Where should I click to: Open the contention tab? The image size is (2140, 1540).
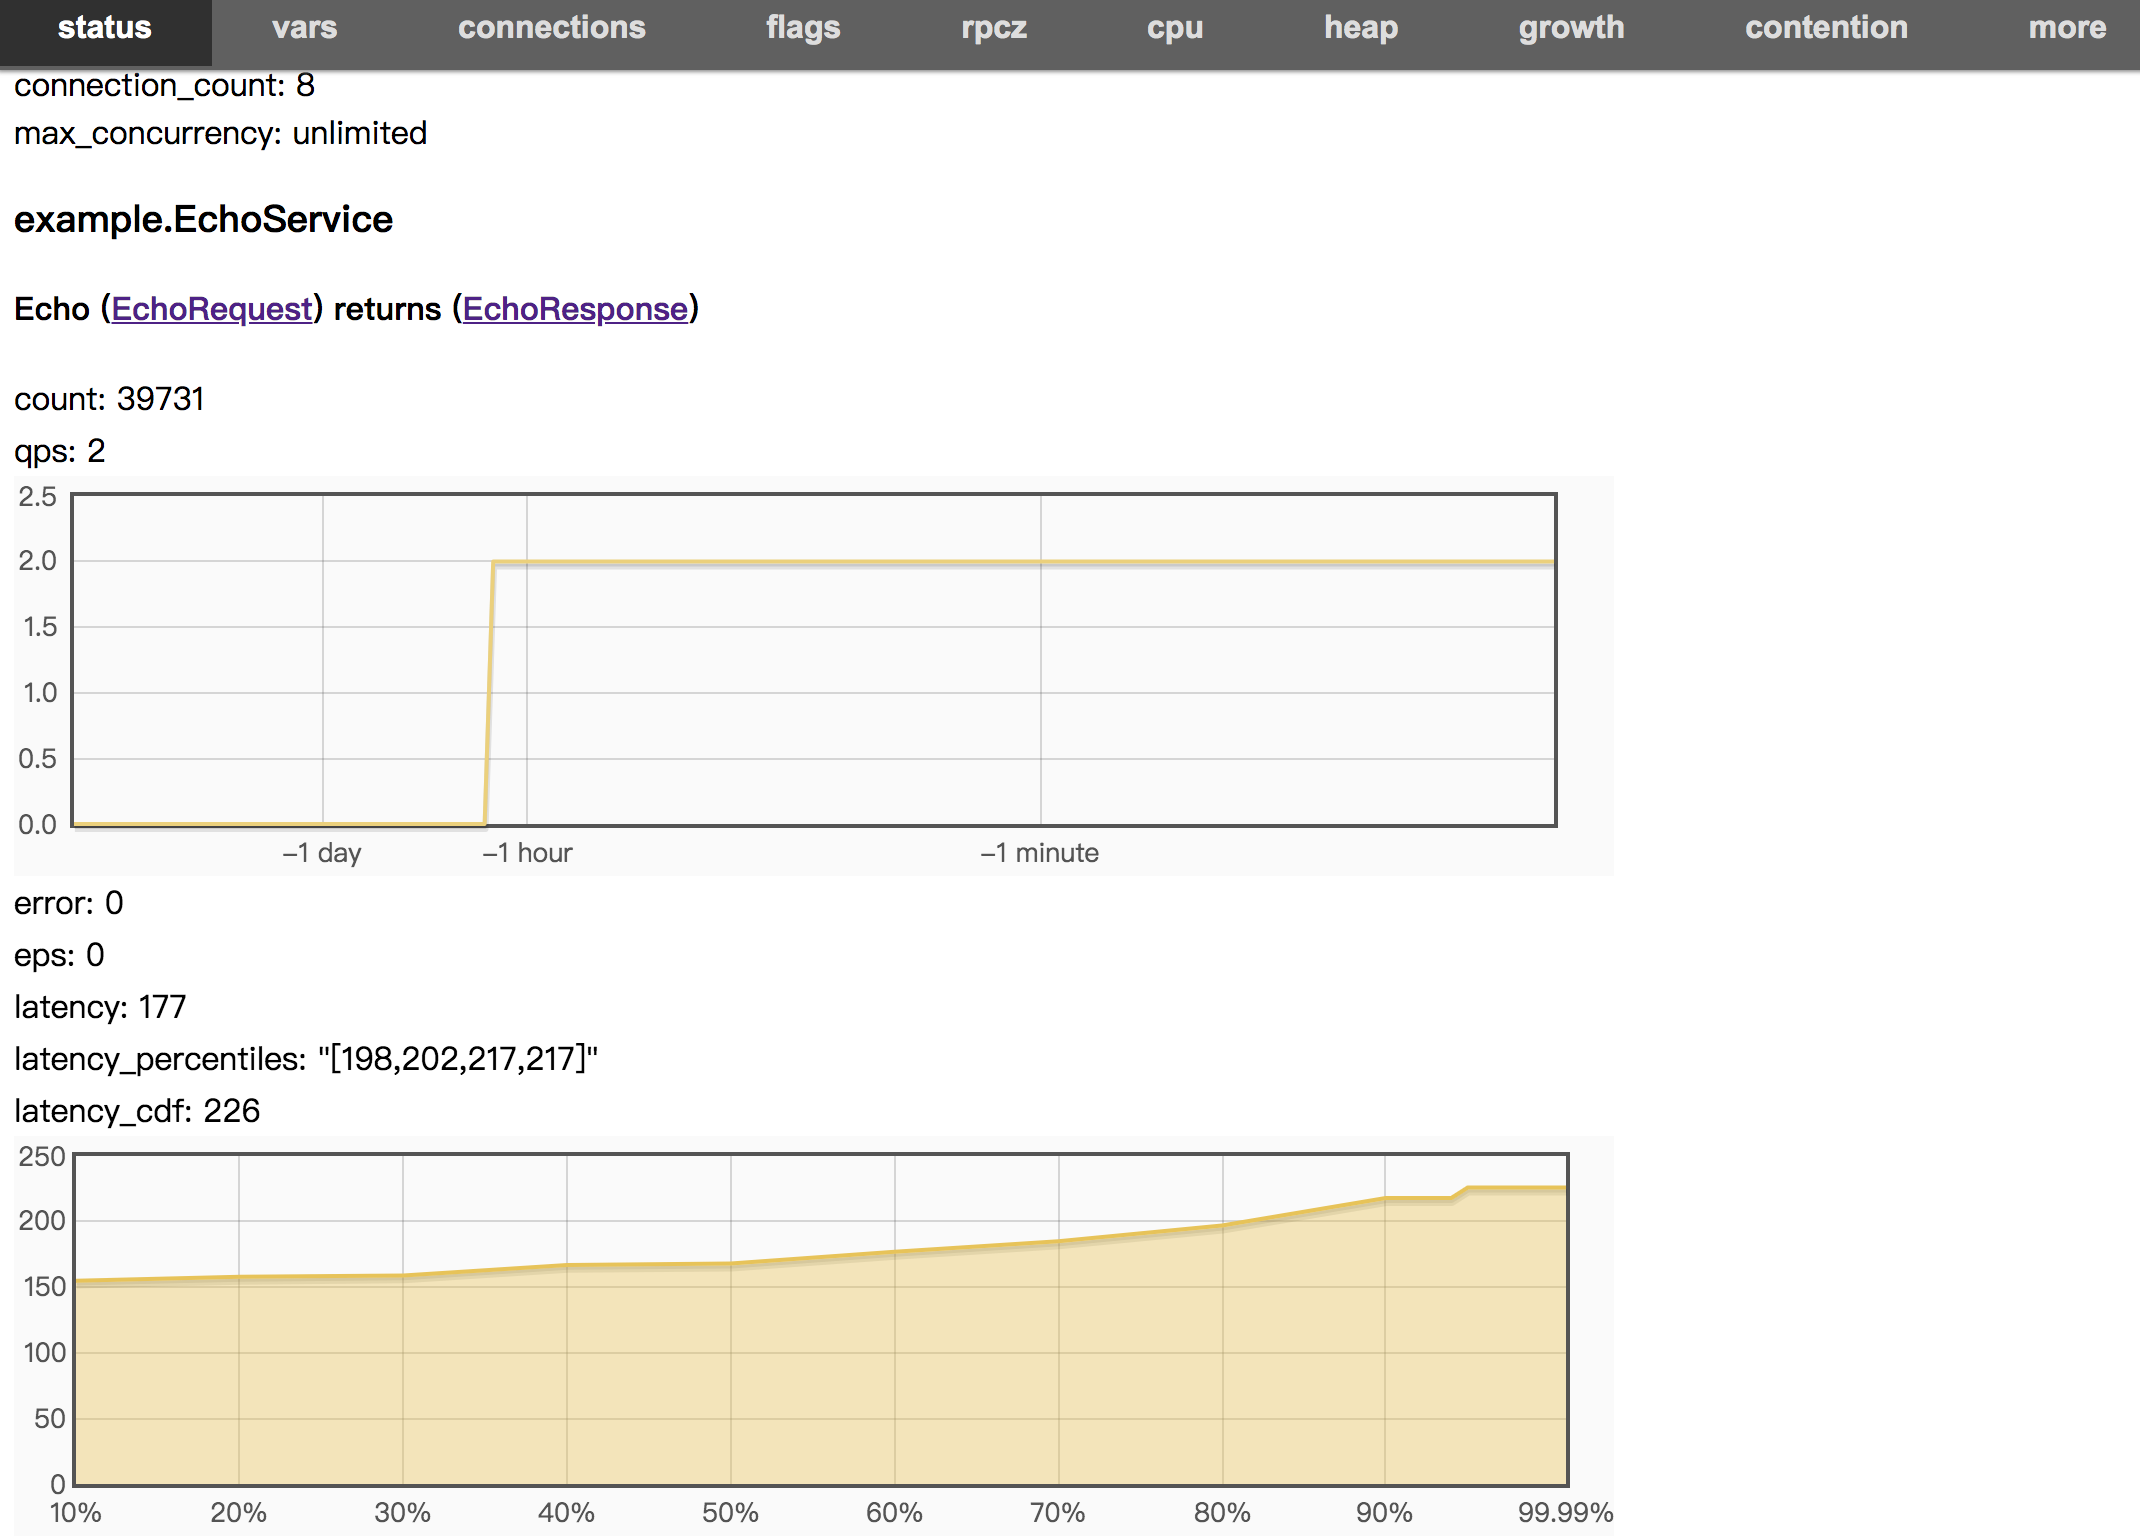1825,28
